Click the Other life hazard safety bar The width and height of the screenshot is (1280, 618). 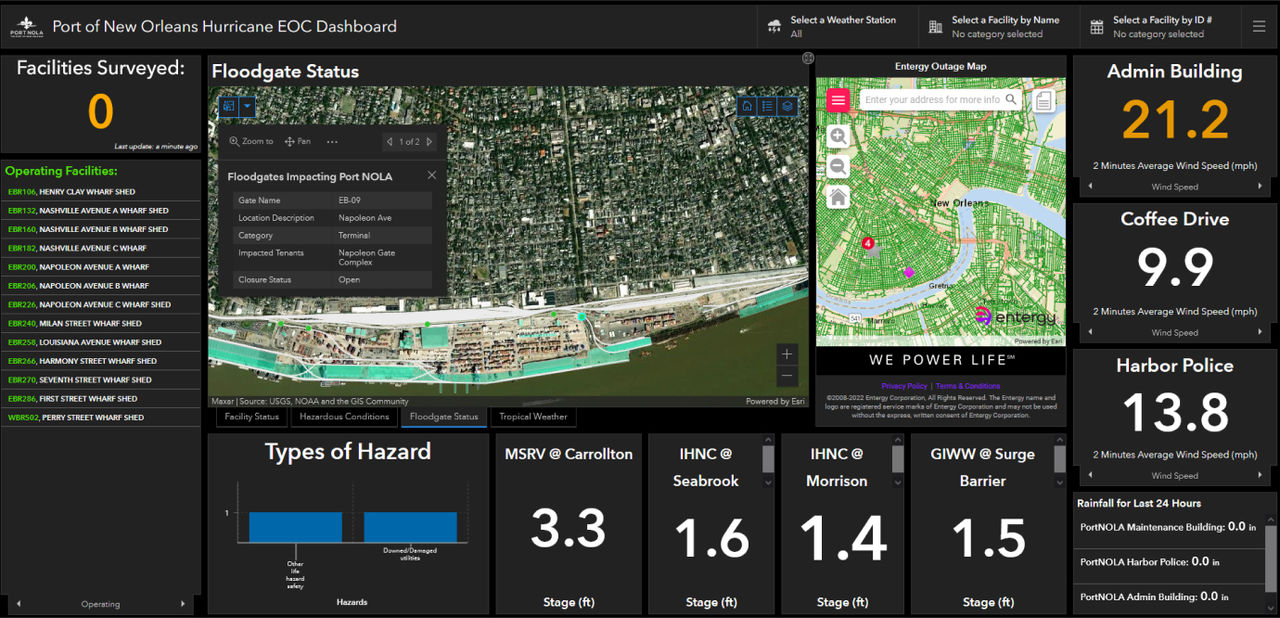295,527
